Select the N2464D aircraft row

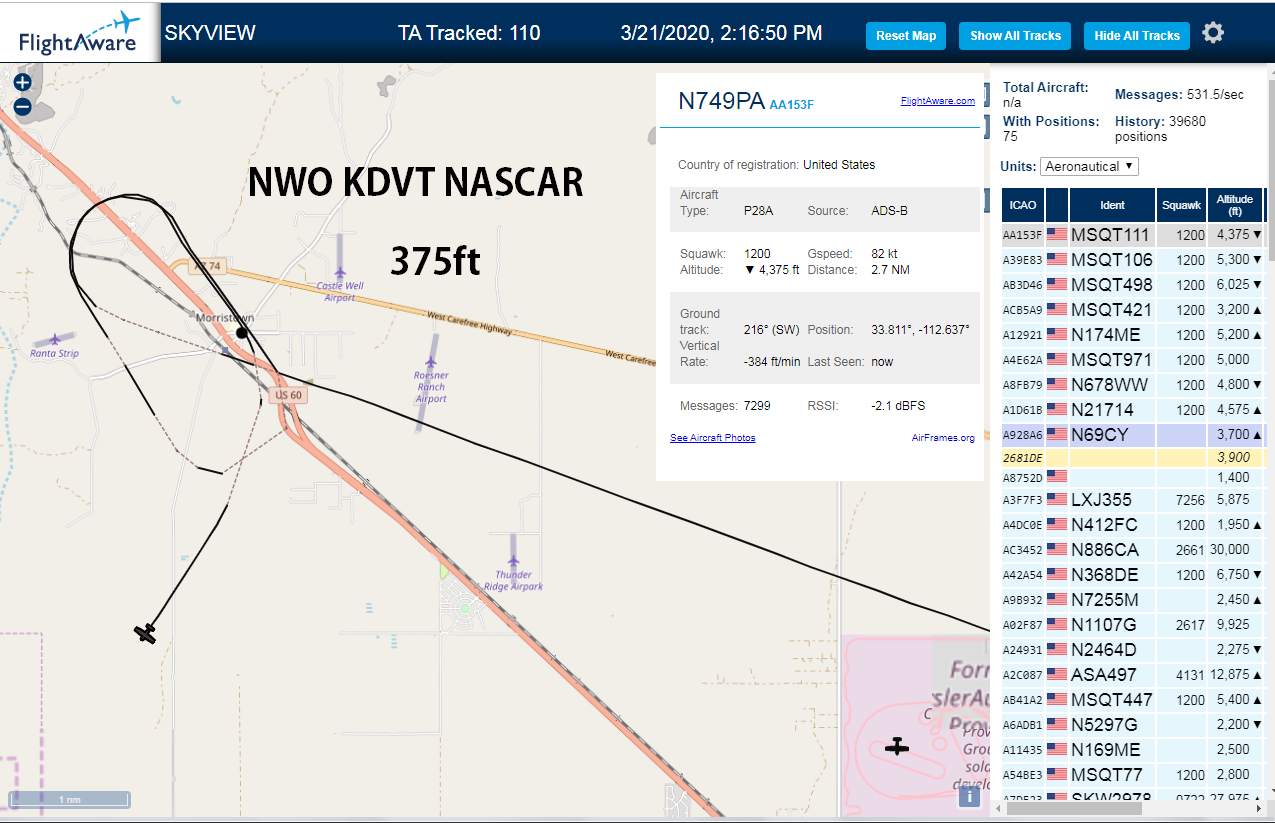click(1133, 650)
